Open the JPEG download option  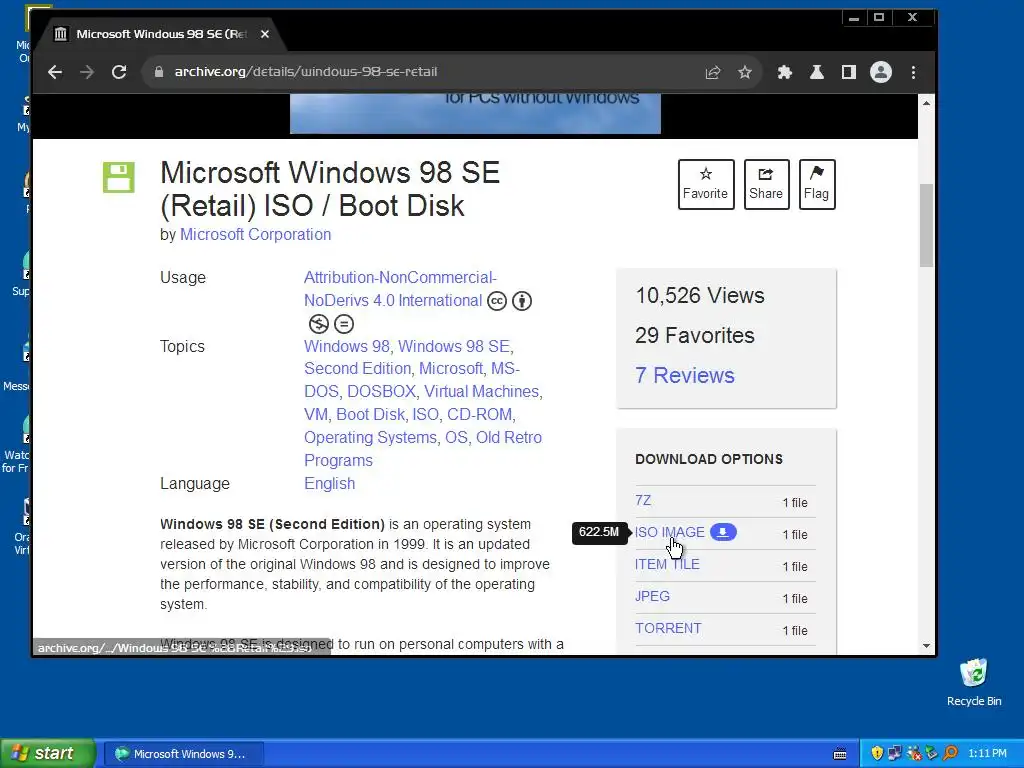(652, 597)
